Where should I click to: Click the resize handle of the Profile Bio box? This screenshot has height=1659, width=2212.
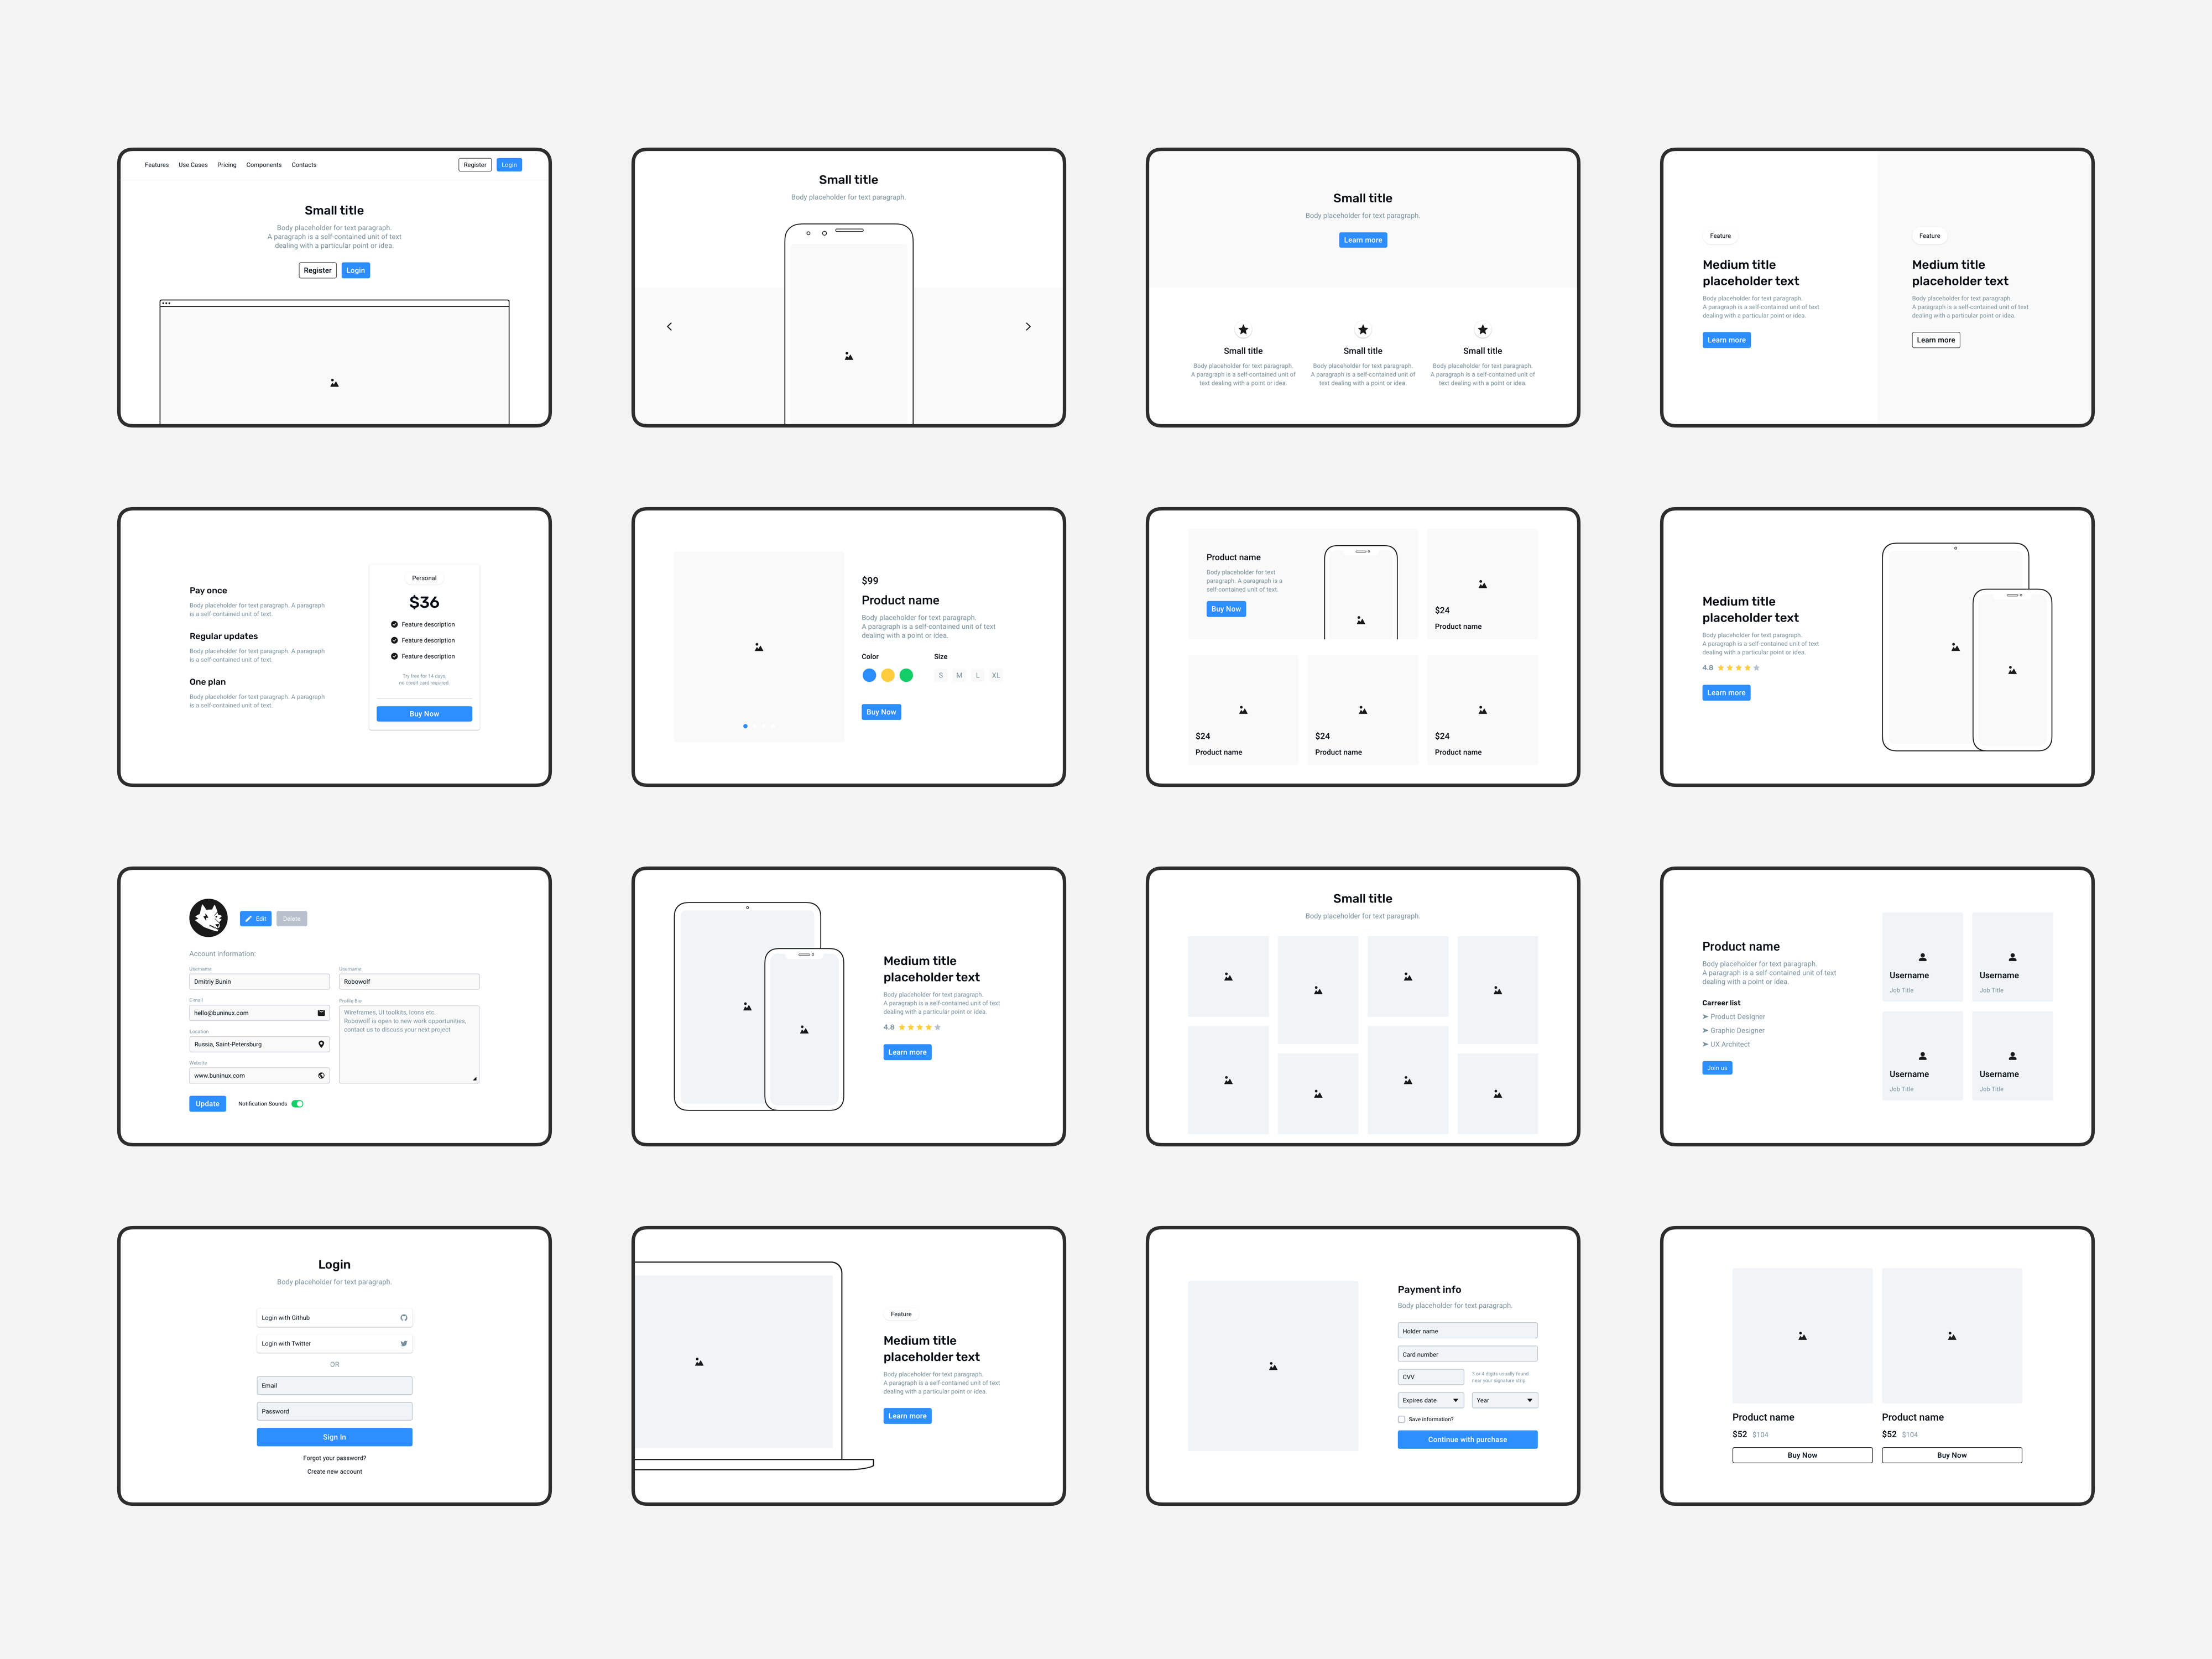(x=475, y=1079)
